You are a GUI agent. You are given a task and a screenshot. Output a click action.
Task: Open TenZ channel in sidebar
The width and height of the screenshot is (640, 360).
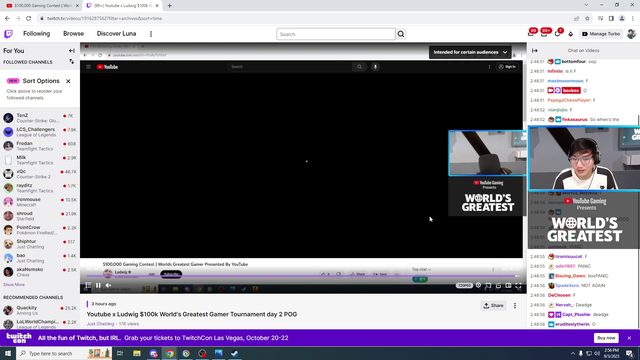[x=40, y=118]
